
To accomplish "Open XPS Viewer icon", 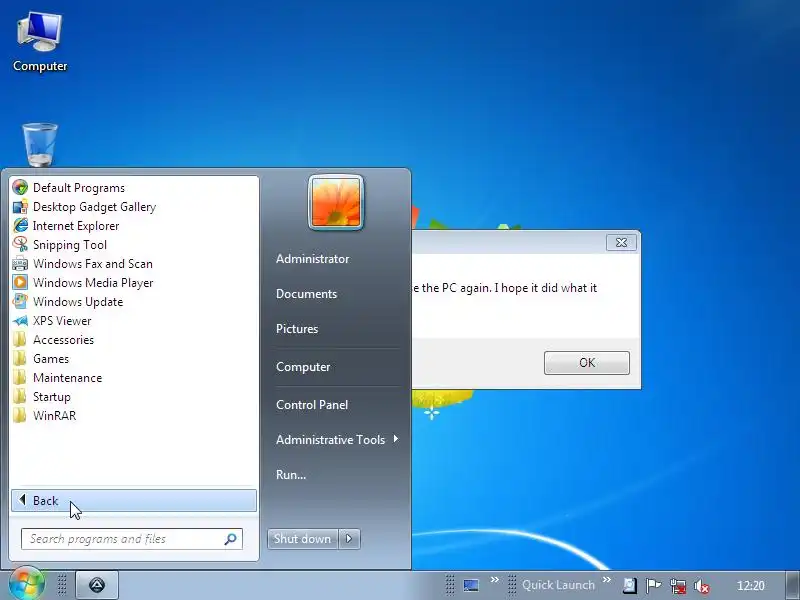I will pyautogui.click(x=20, y=320).
